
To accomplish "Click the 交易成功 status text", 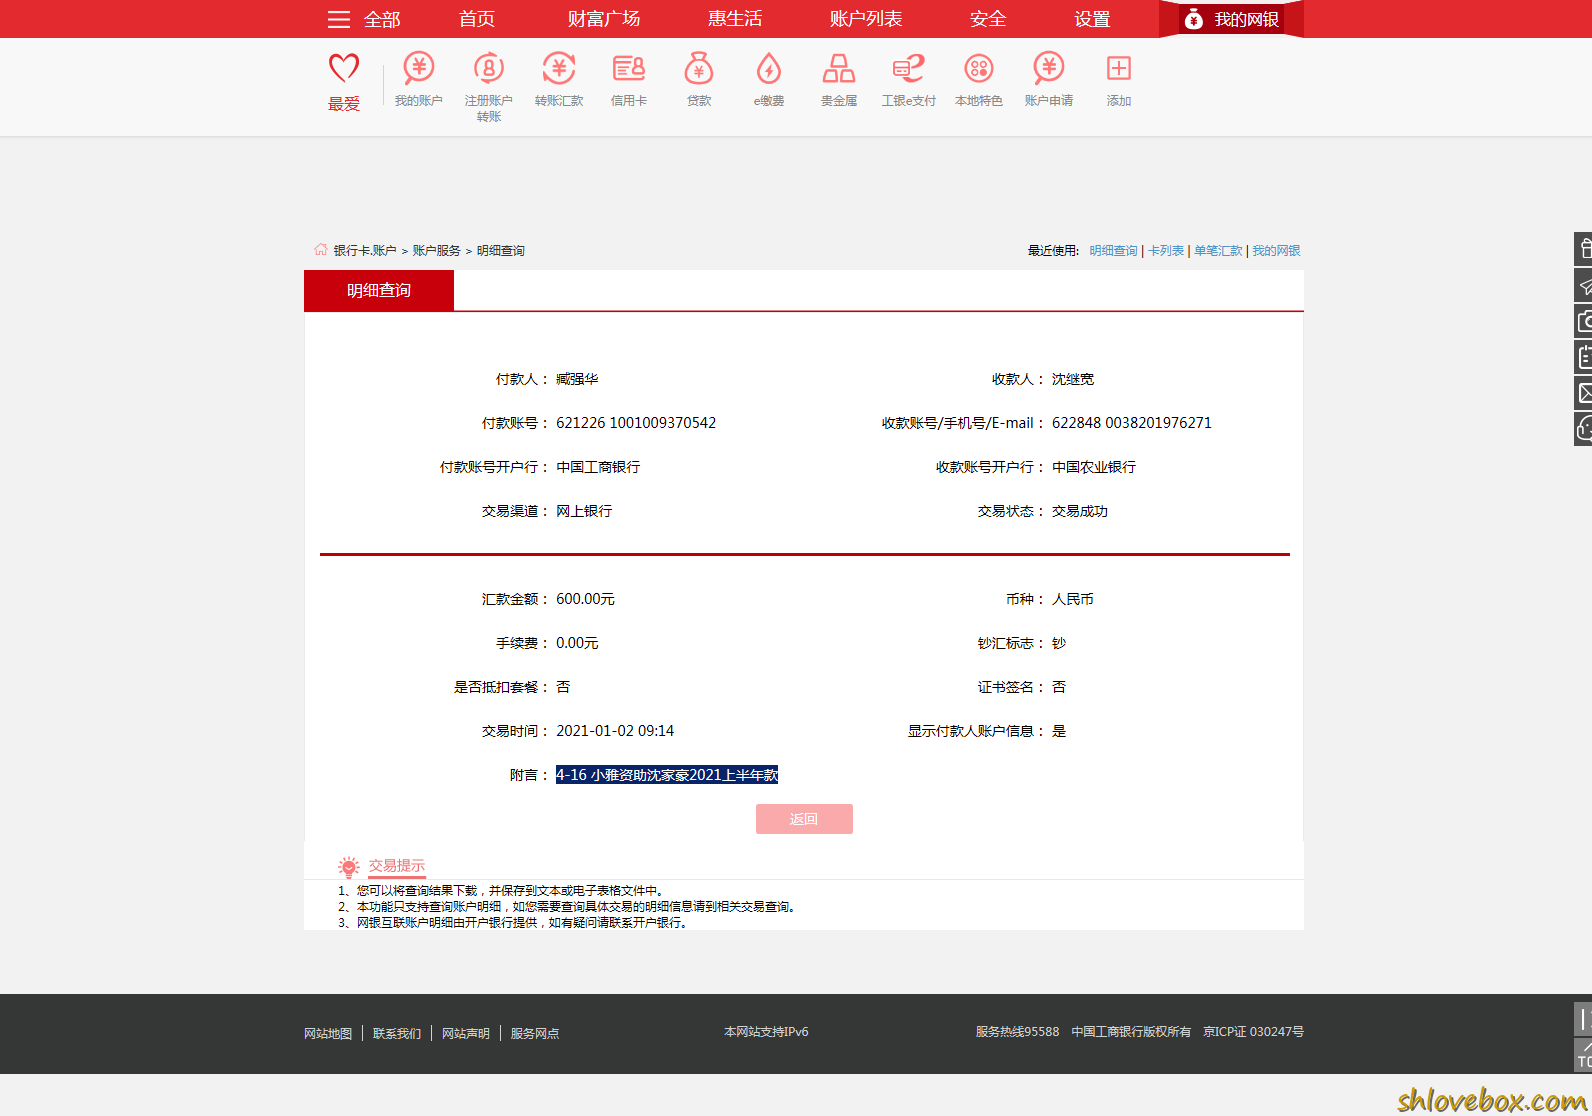I will 1080,511.
